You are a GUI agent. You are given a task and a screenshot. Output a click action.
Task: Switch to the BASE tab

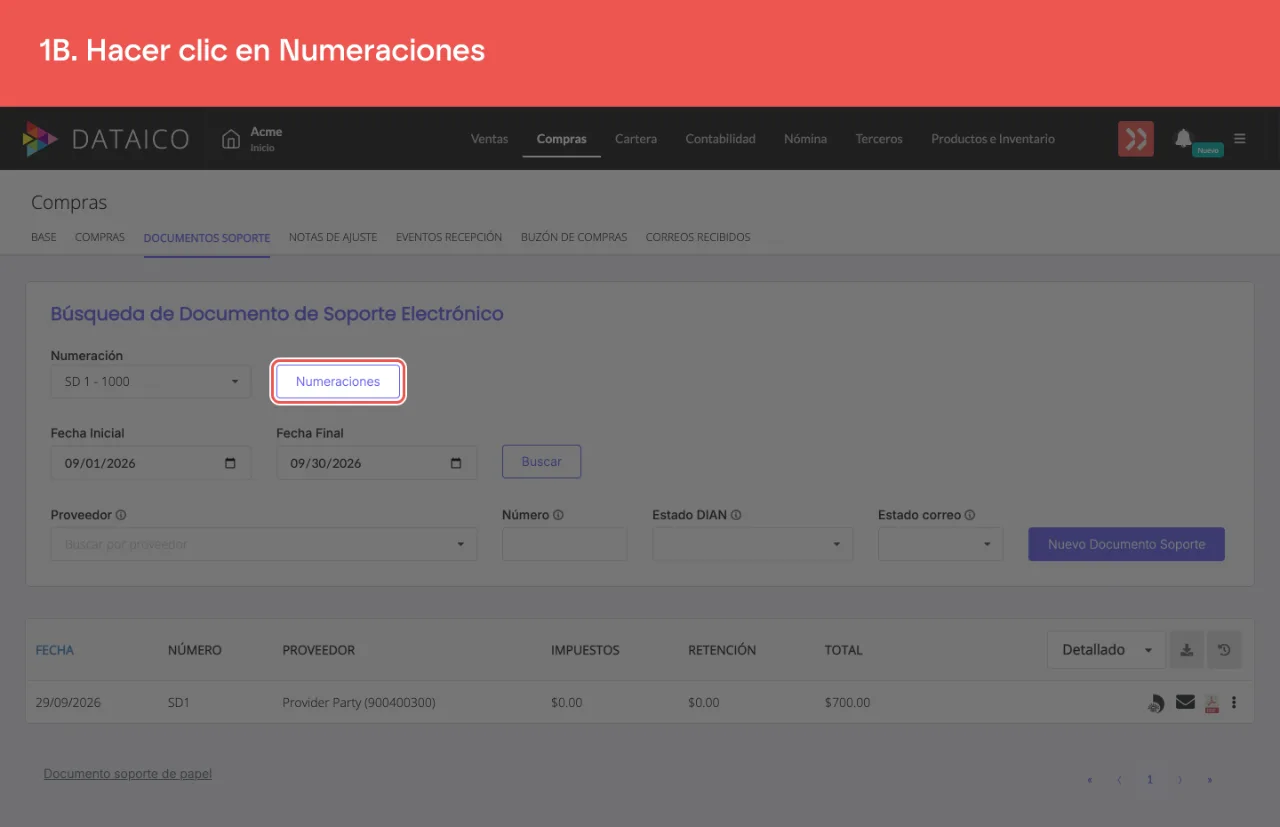pos(44,238)
